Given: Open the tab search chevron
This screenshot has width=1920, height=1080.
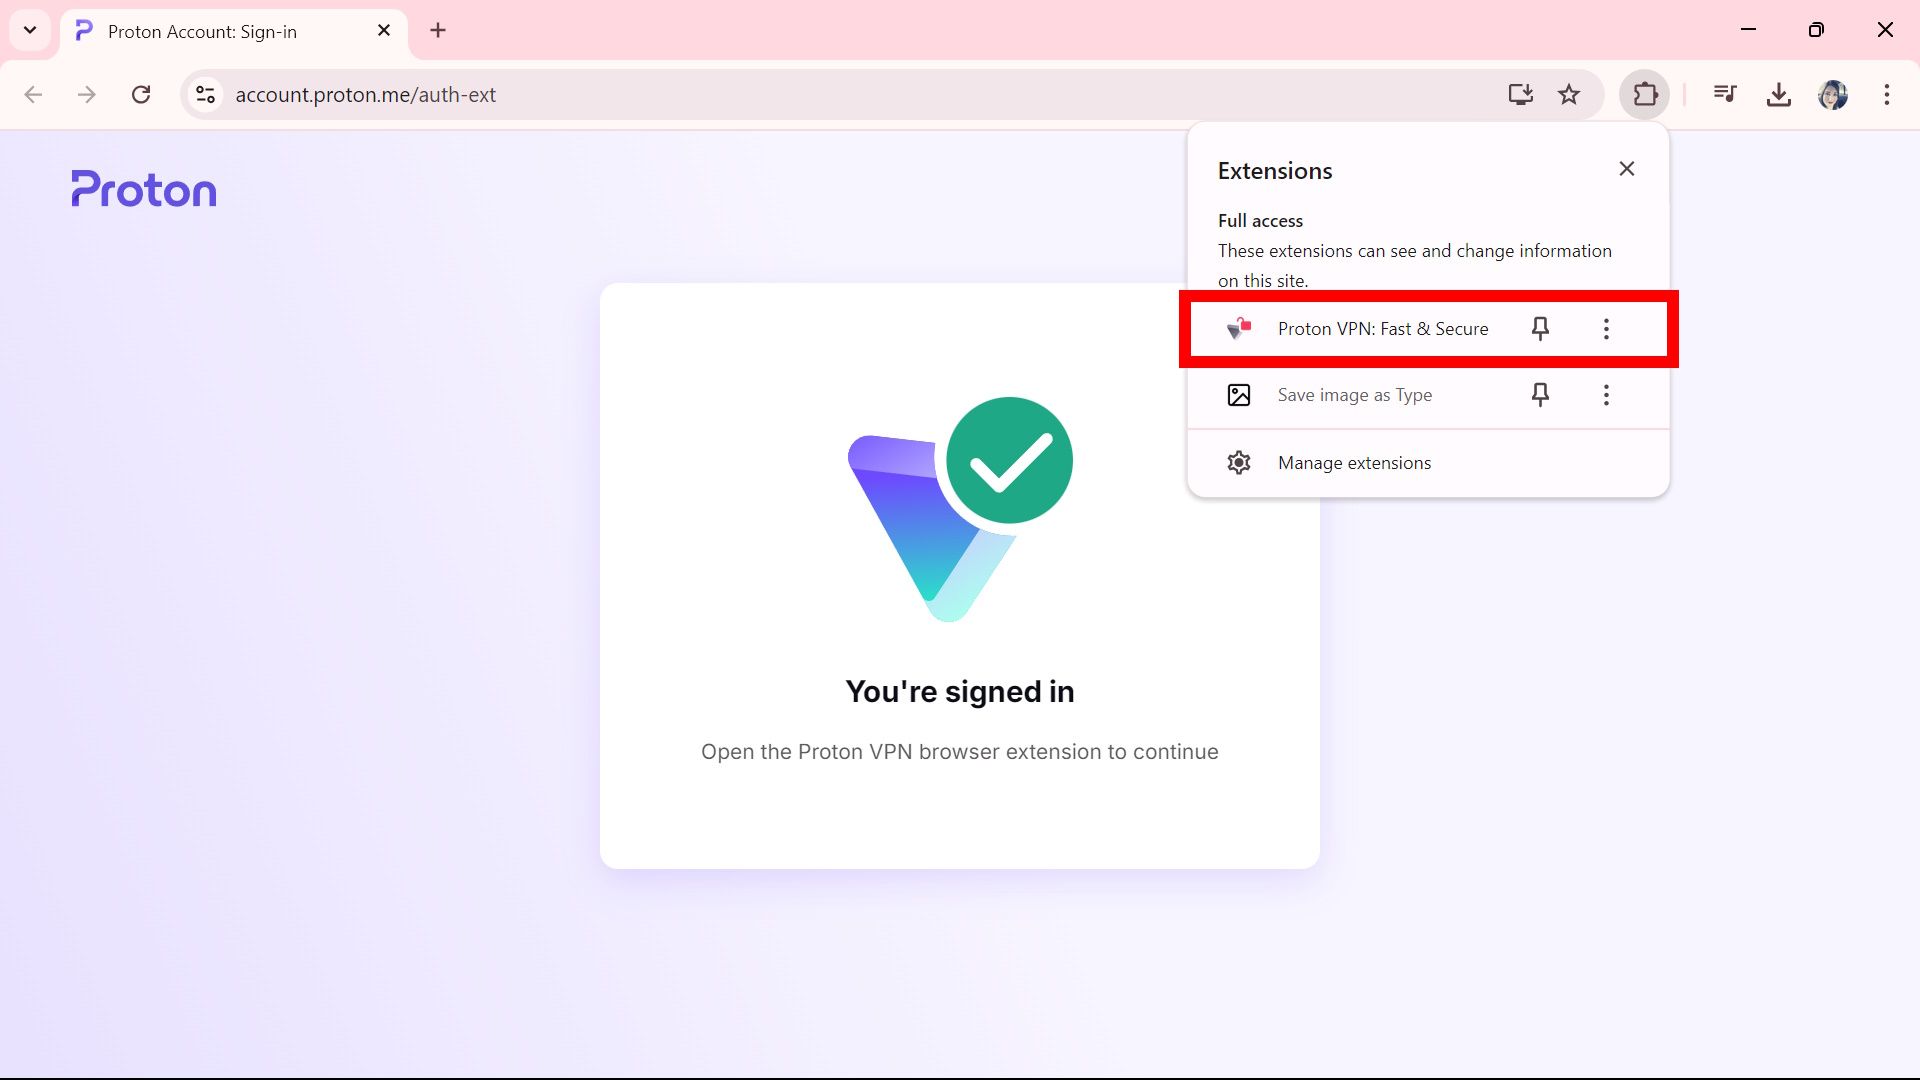Looking at the screenshot, I should click(29, 30).
